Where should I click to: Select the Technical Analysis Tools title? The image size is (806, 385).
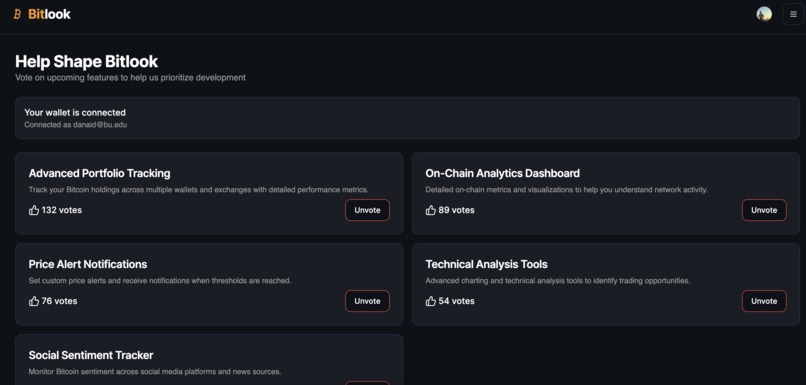(486, 264)
